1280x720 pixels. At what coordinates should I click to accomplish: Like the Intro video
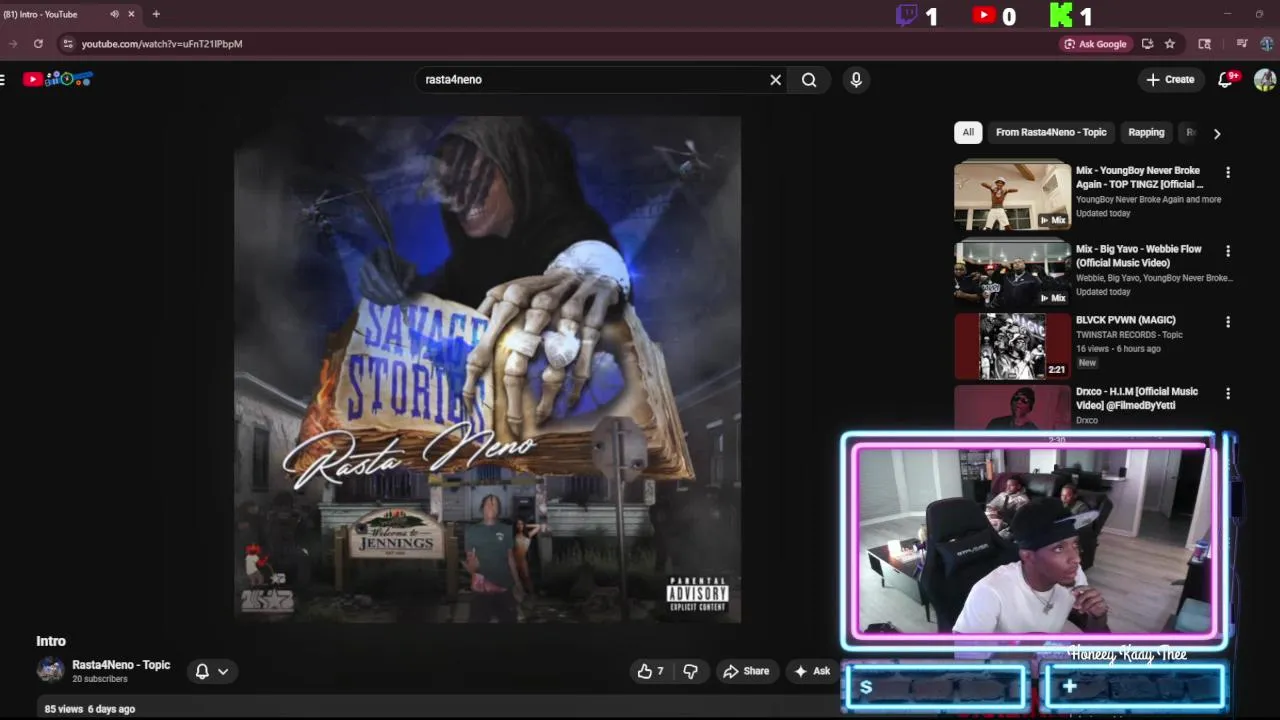coord(651,671)
